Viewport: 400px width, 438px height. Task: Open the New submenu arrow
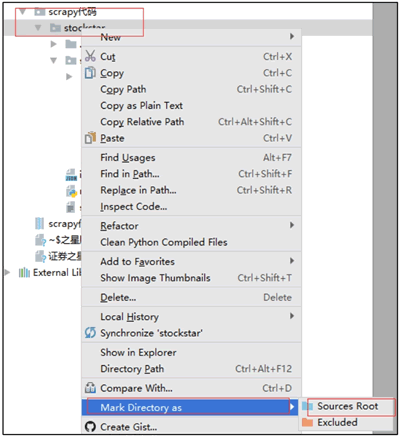[292, 36]
